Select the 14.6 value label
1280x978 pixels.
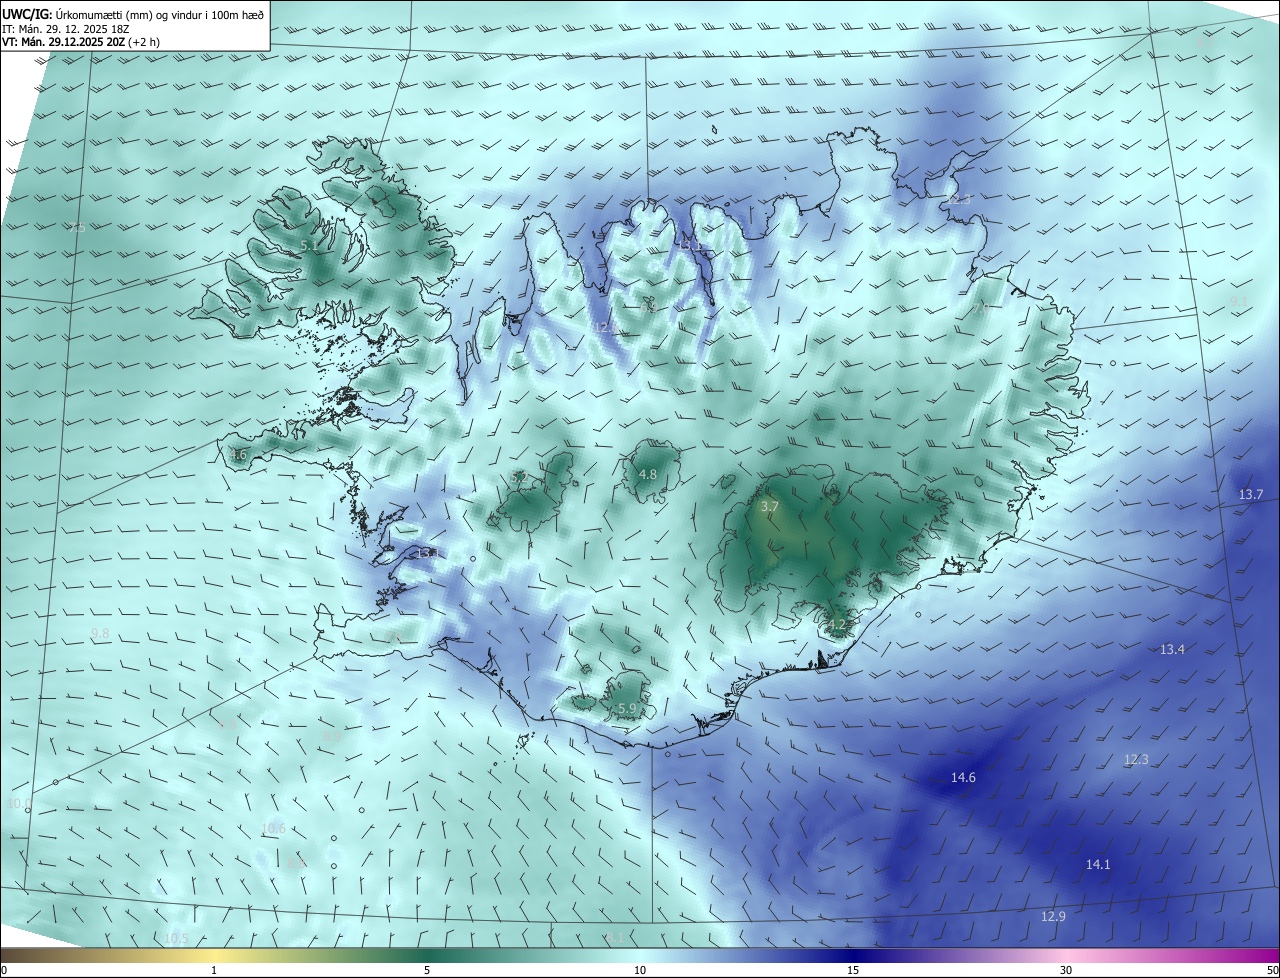(x=963, y=777)
